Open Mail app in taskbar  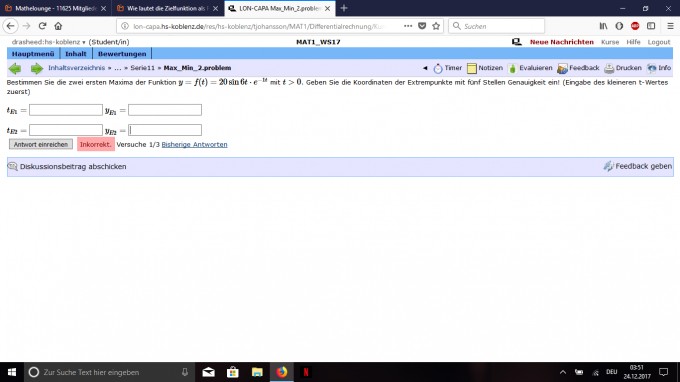209,372
